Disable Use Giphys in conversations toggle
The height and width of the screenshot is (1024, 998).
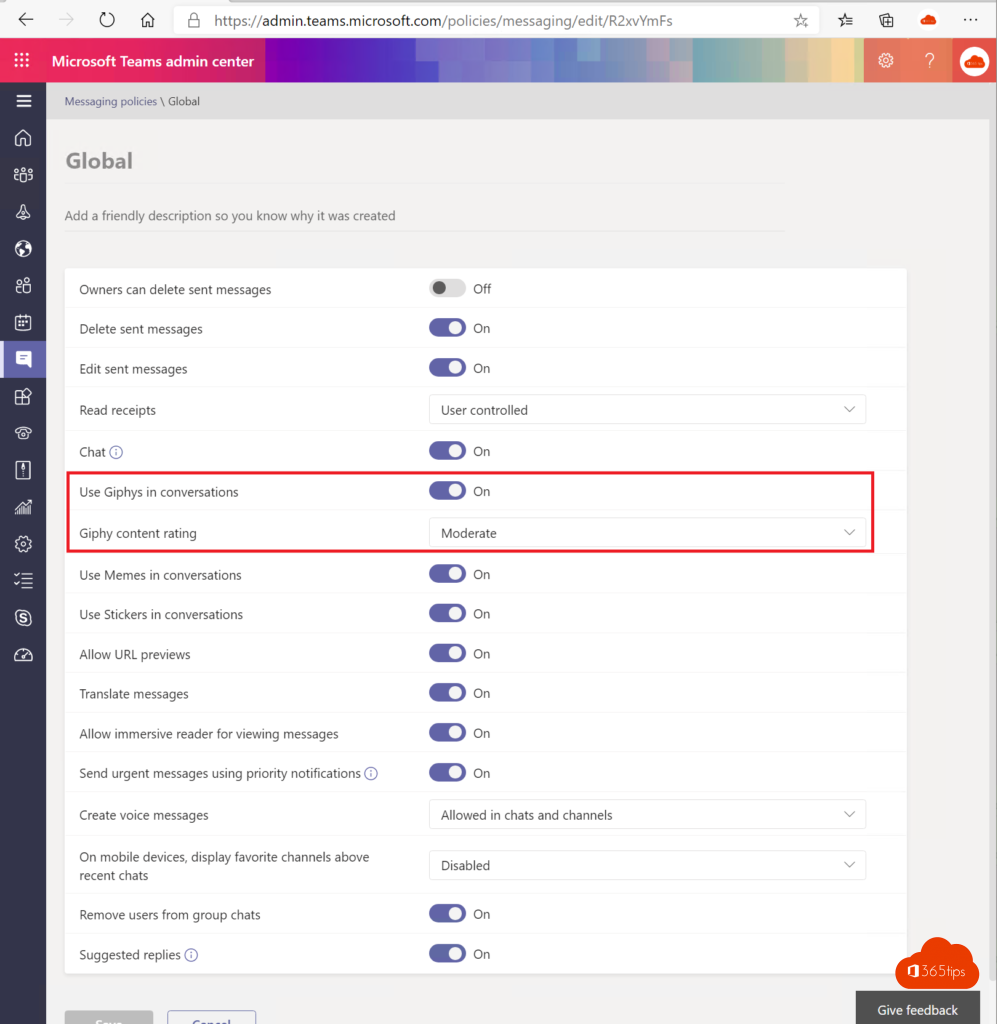click(447, 491)
